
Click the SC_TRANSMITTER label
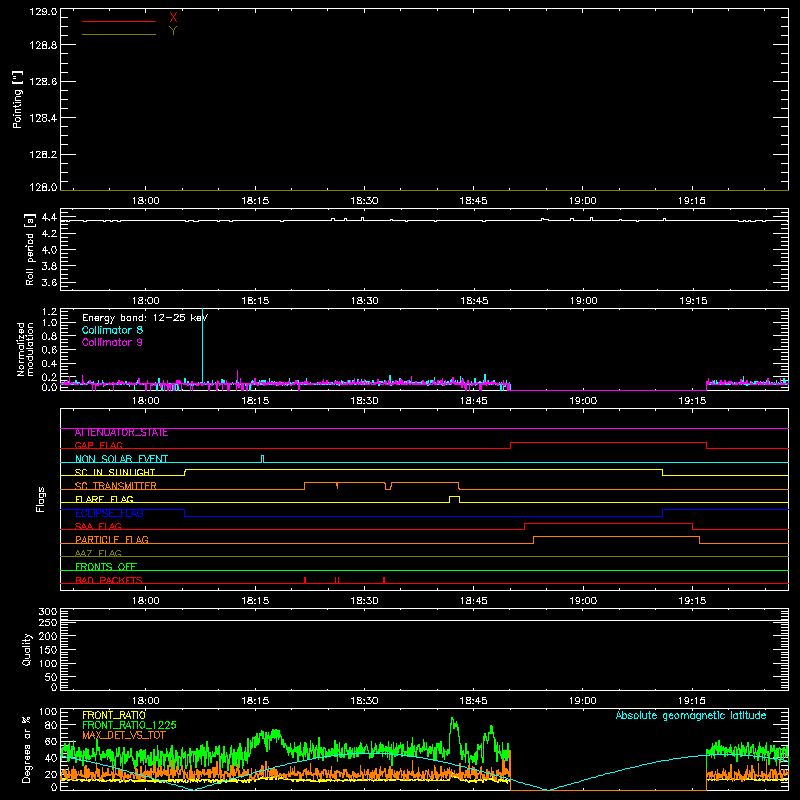point(115,486)
